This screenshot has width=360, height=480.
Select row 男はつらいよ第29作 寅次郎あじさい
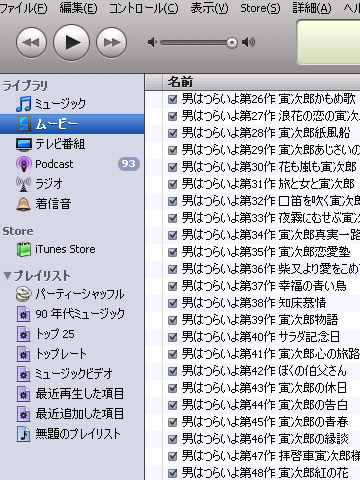point(253,150)
